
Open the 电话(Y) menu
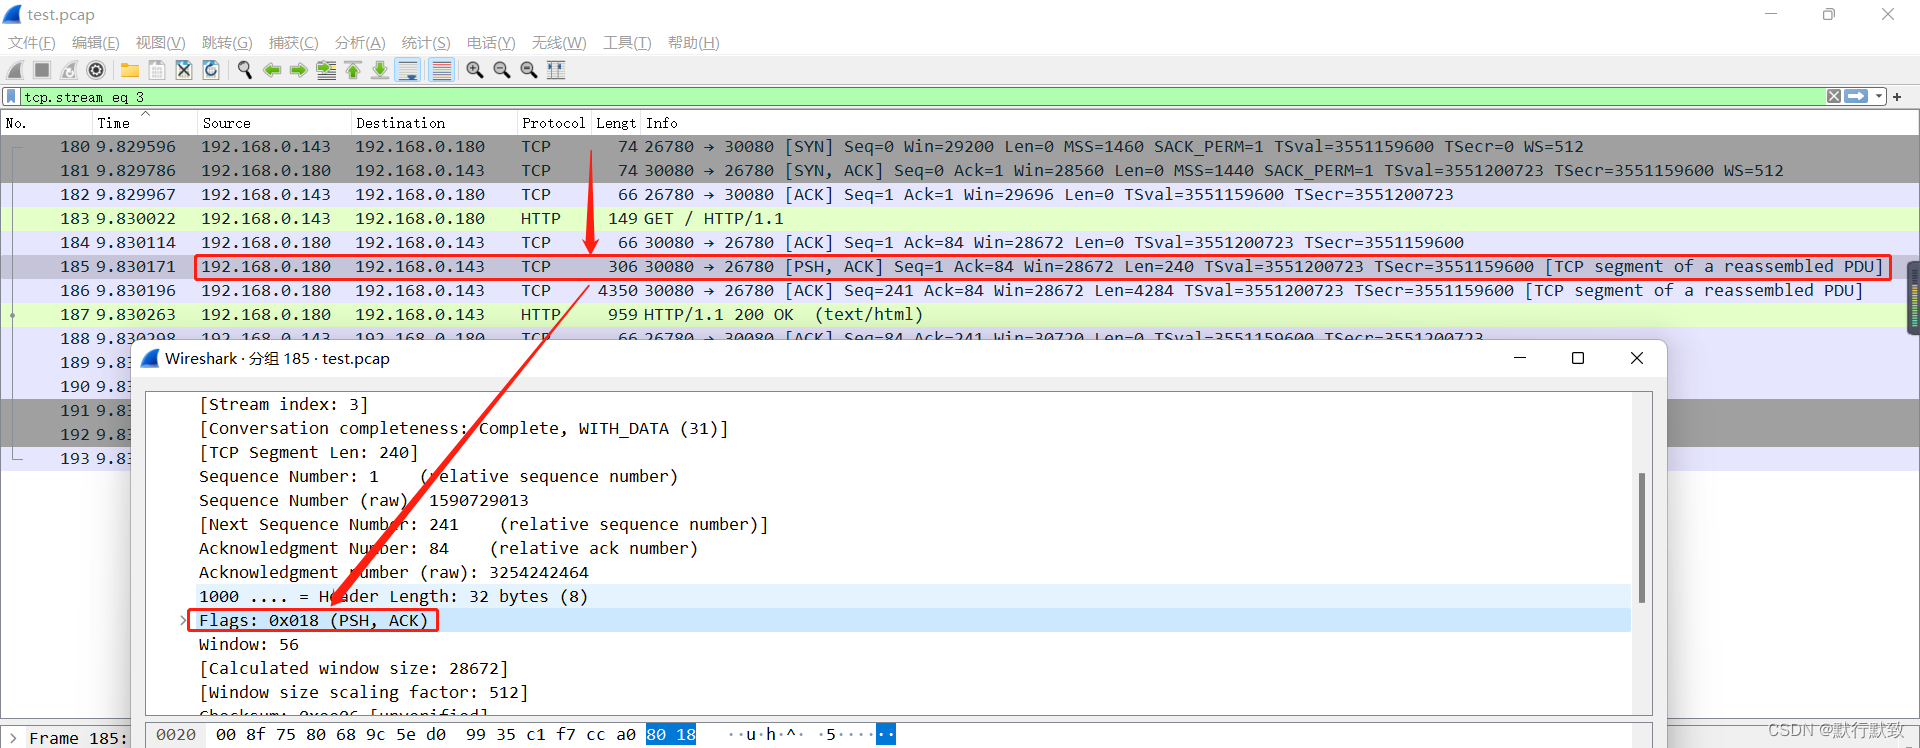[x=491, y=43]
